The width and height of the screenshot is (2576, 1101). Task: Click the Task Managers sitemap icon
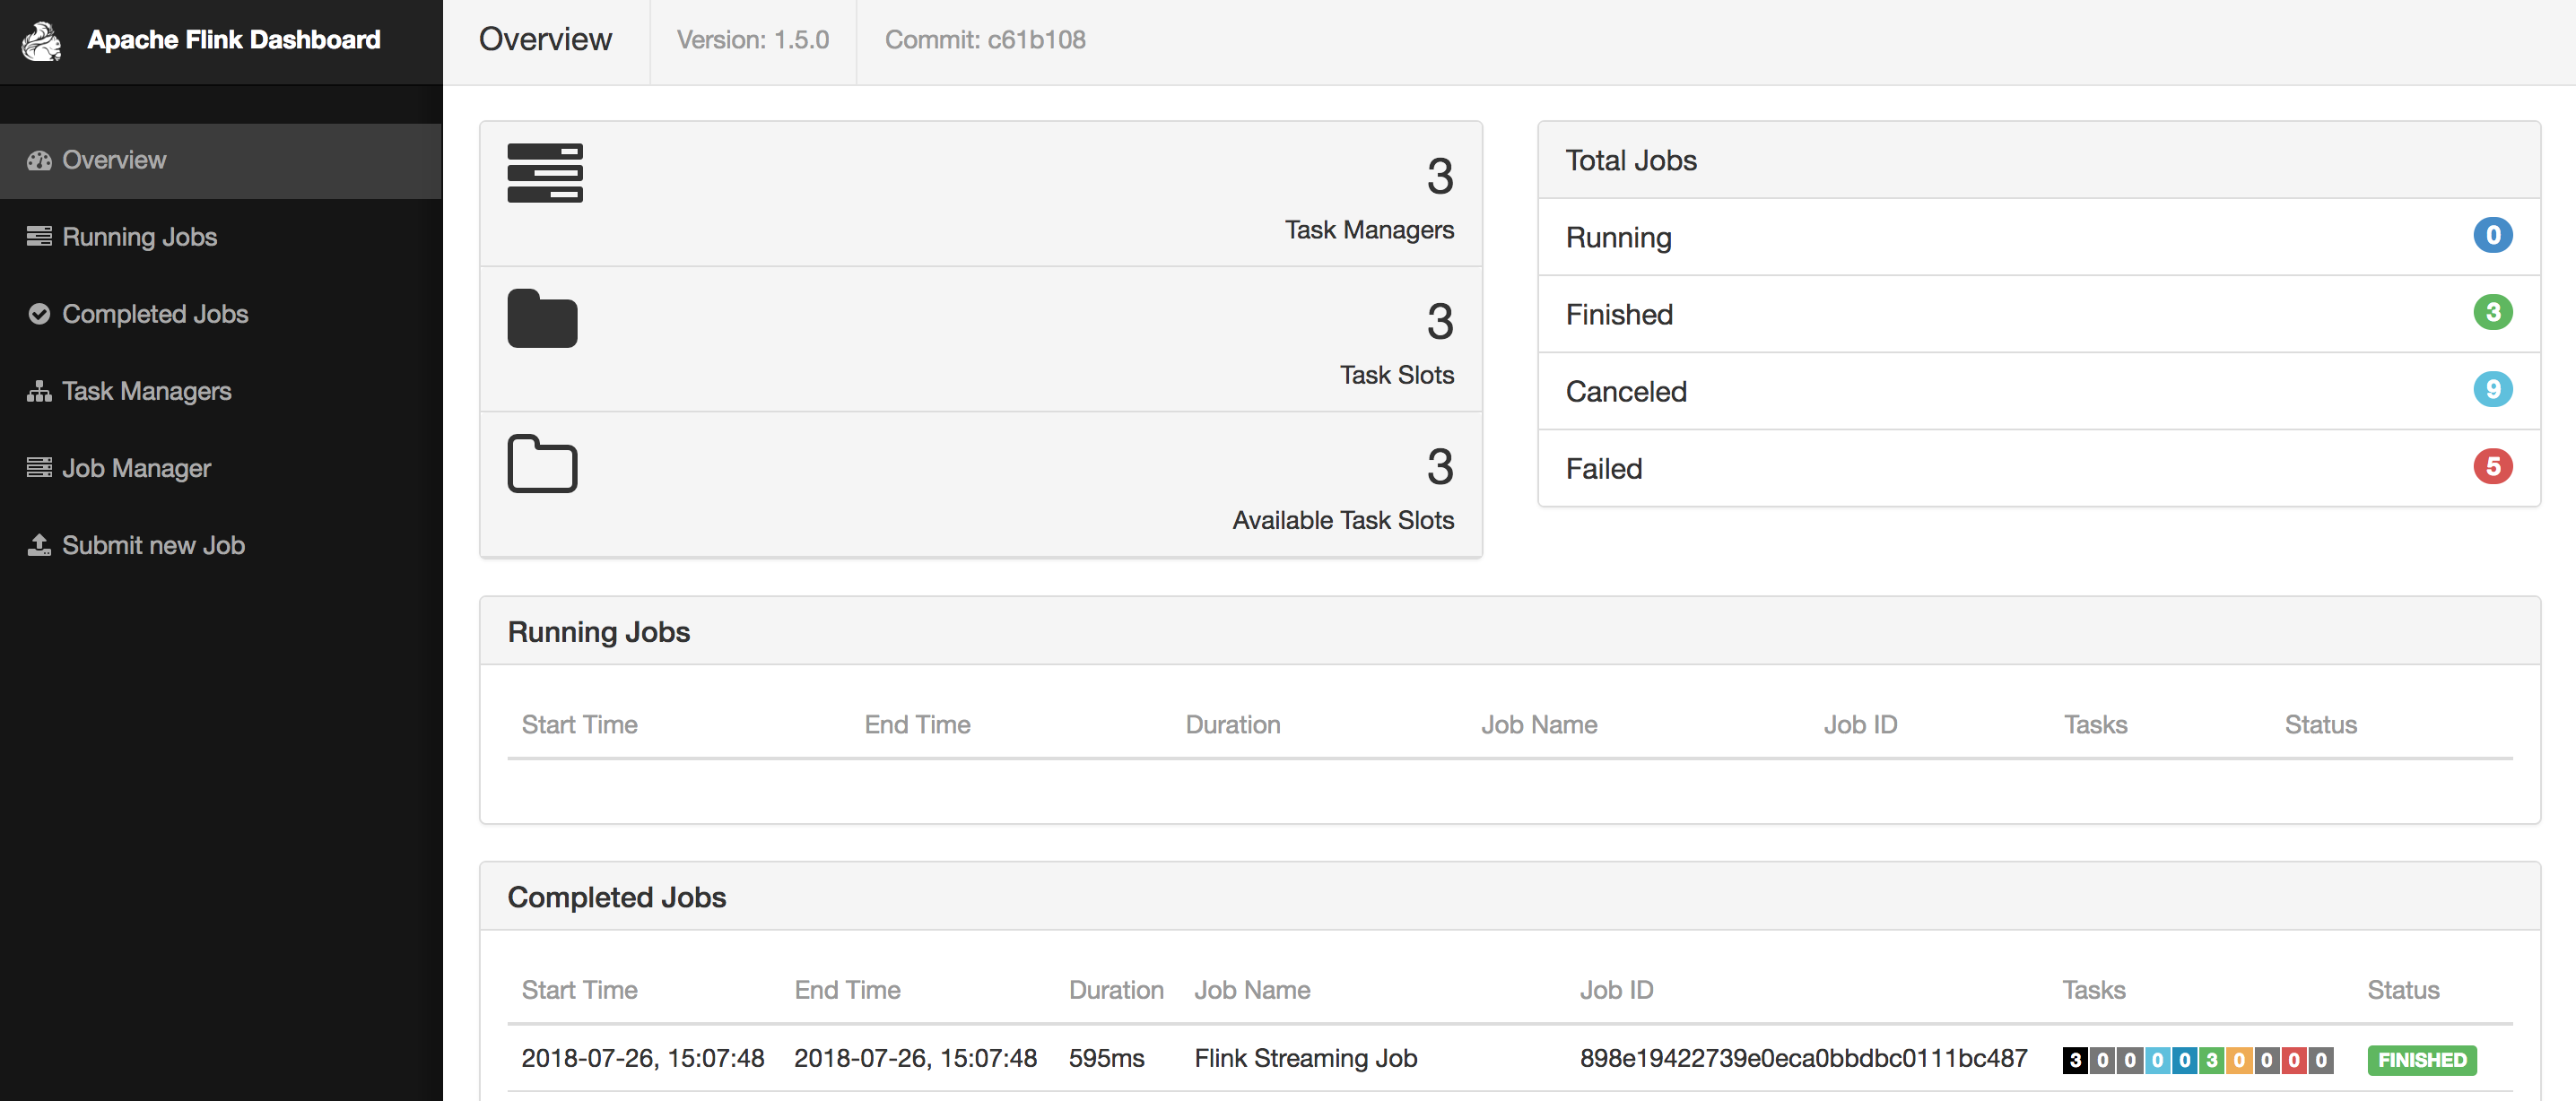tap(39, 391)
